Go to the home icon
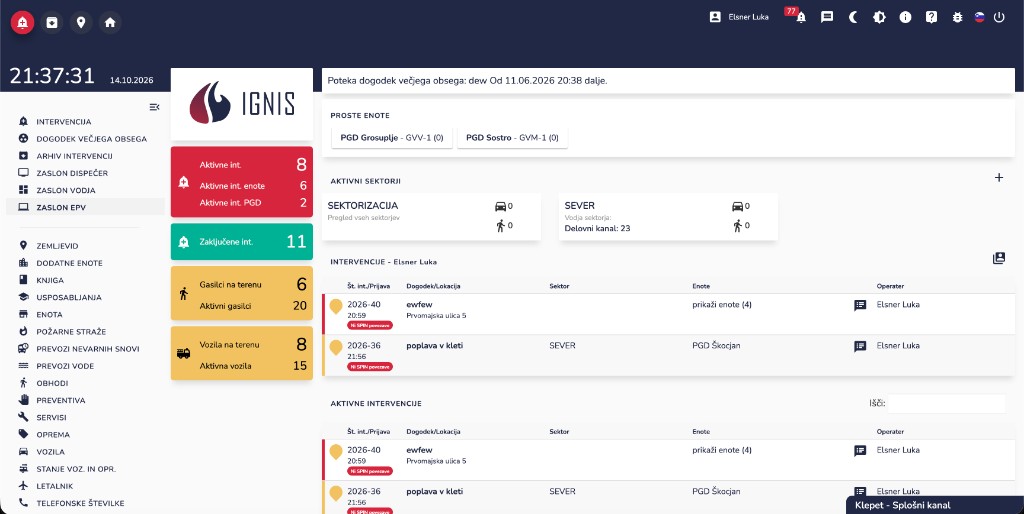Screen dimensions: 1024x514 [110, 22]
